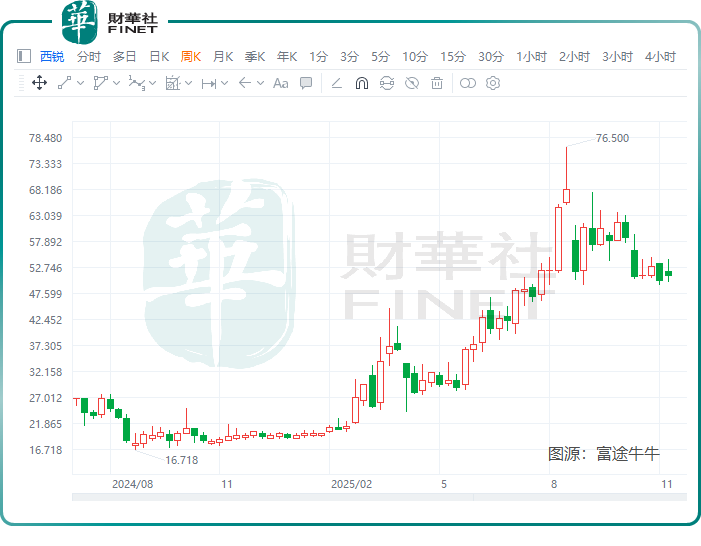Select the 4小时 interval
701x546 pixels.
[660, 57]
